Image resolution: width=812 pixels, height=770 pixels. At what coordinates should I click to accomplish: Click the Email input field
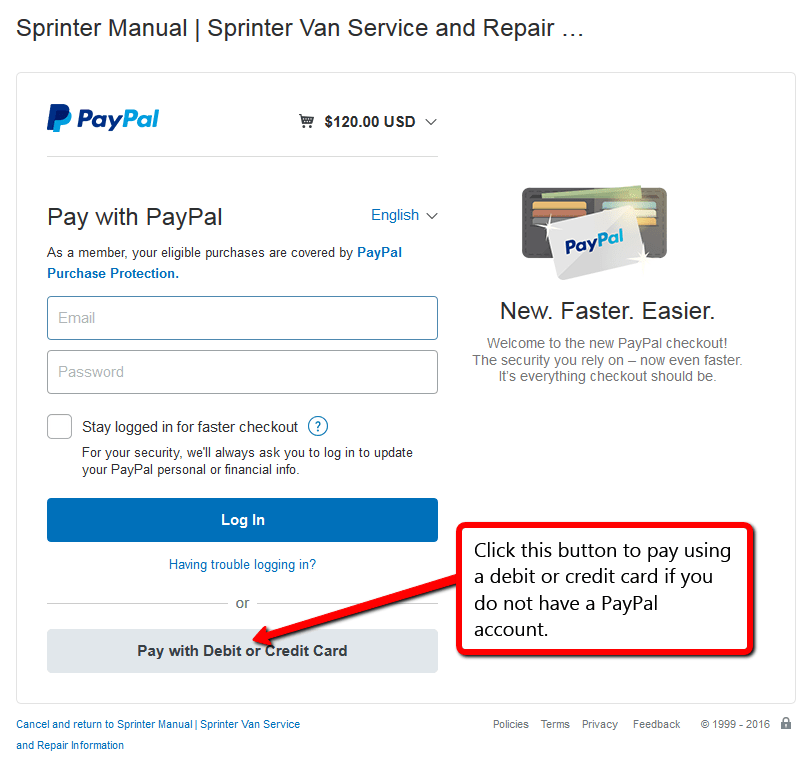[242, 318]
